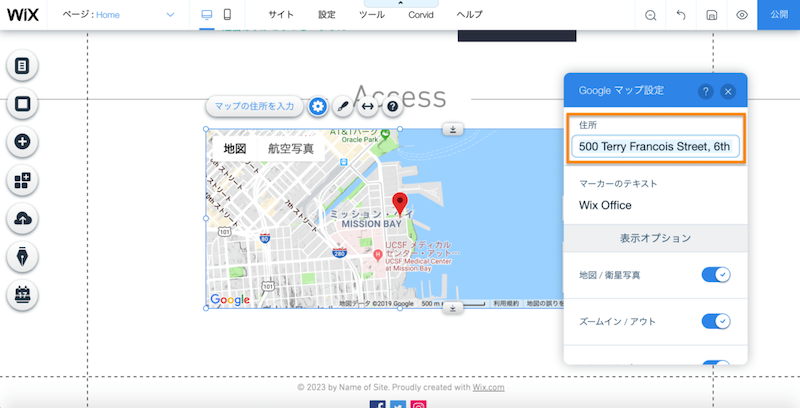The height and width of the screenshot is (408, 800).
Task: Collapse the top bar using the arrow tab
Action: click(401, 3)
